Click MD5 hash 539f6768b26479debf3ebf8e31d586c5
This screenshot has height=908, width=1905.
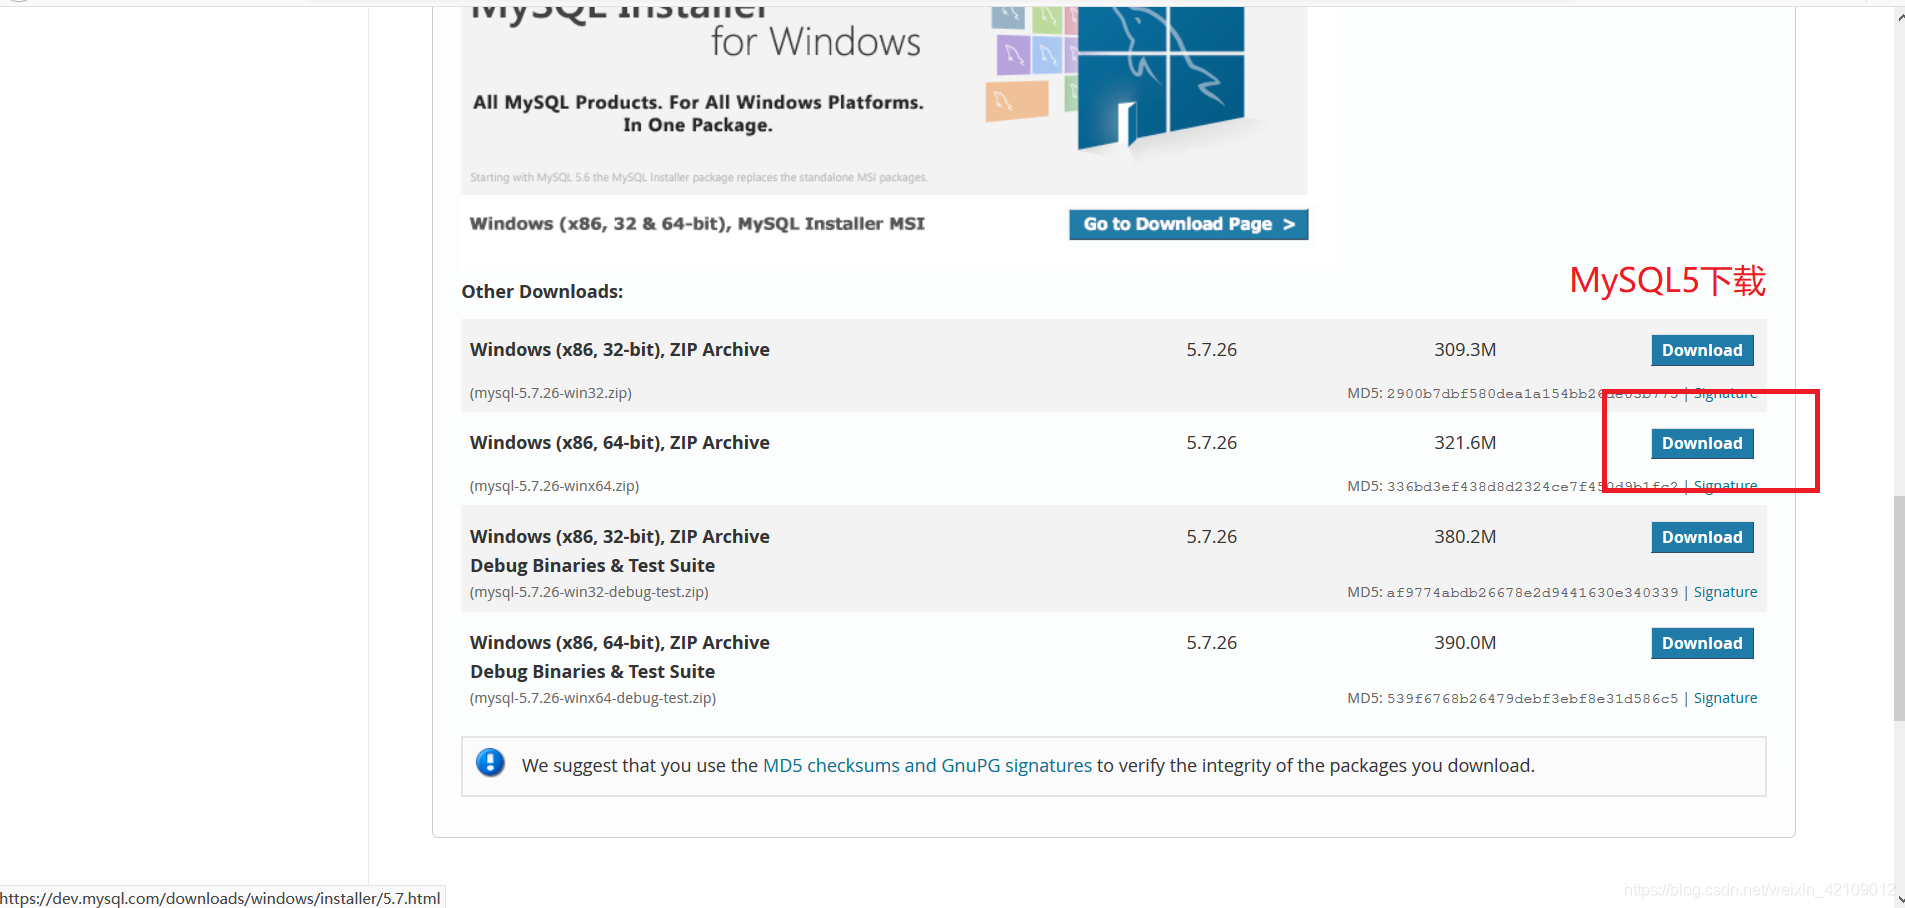(x=1532, y=698)
